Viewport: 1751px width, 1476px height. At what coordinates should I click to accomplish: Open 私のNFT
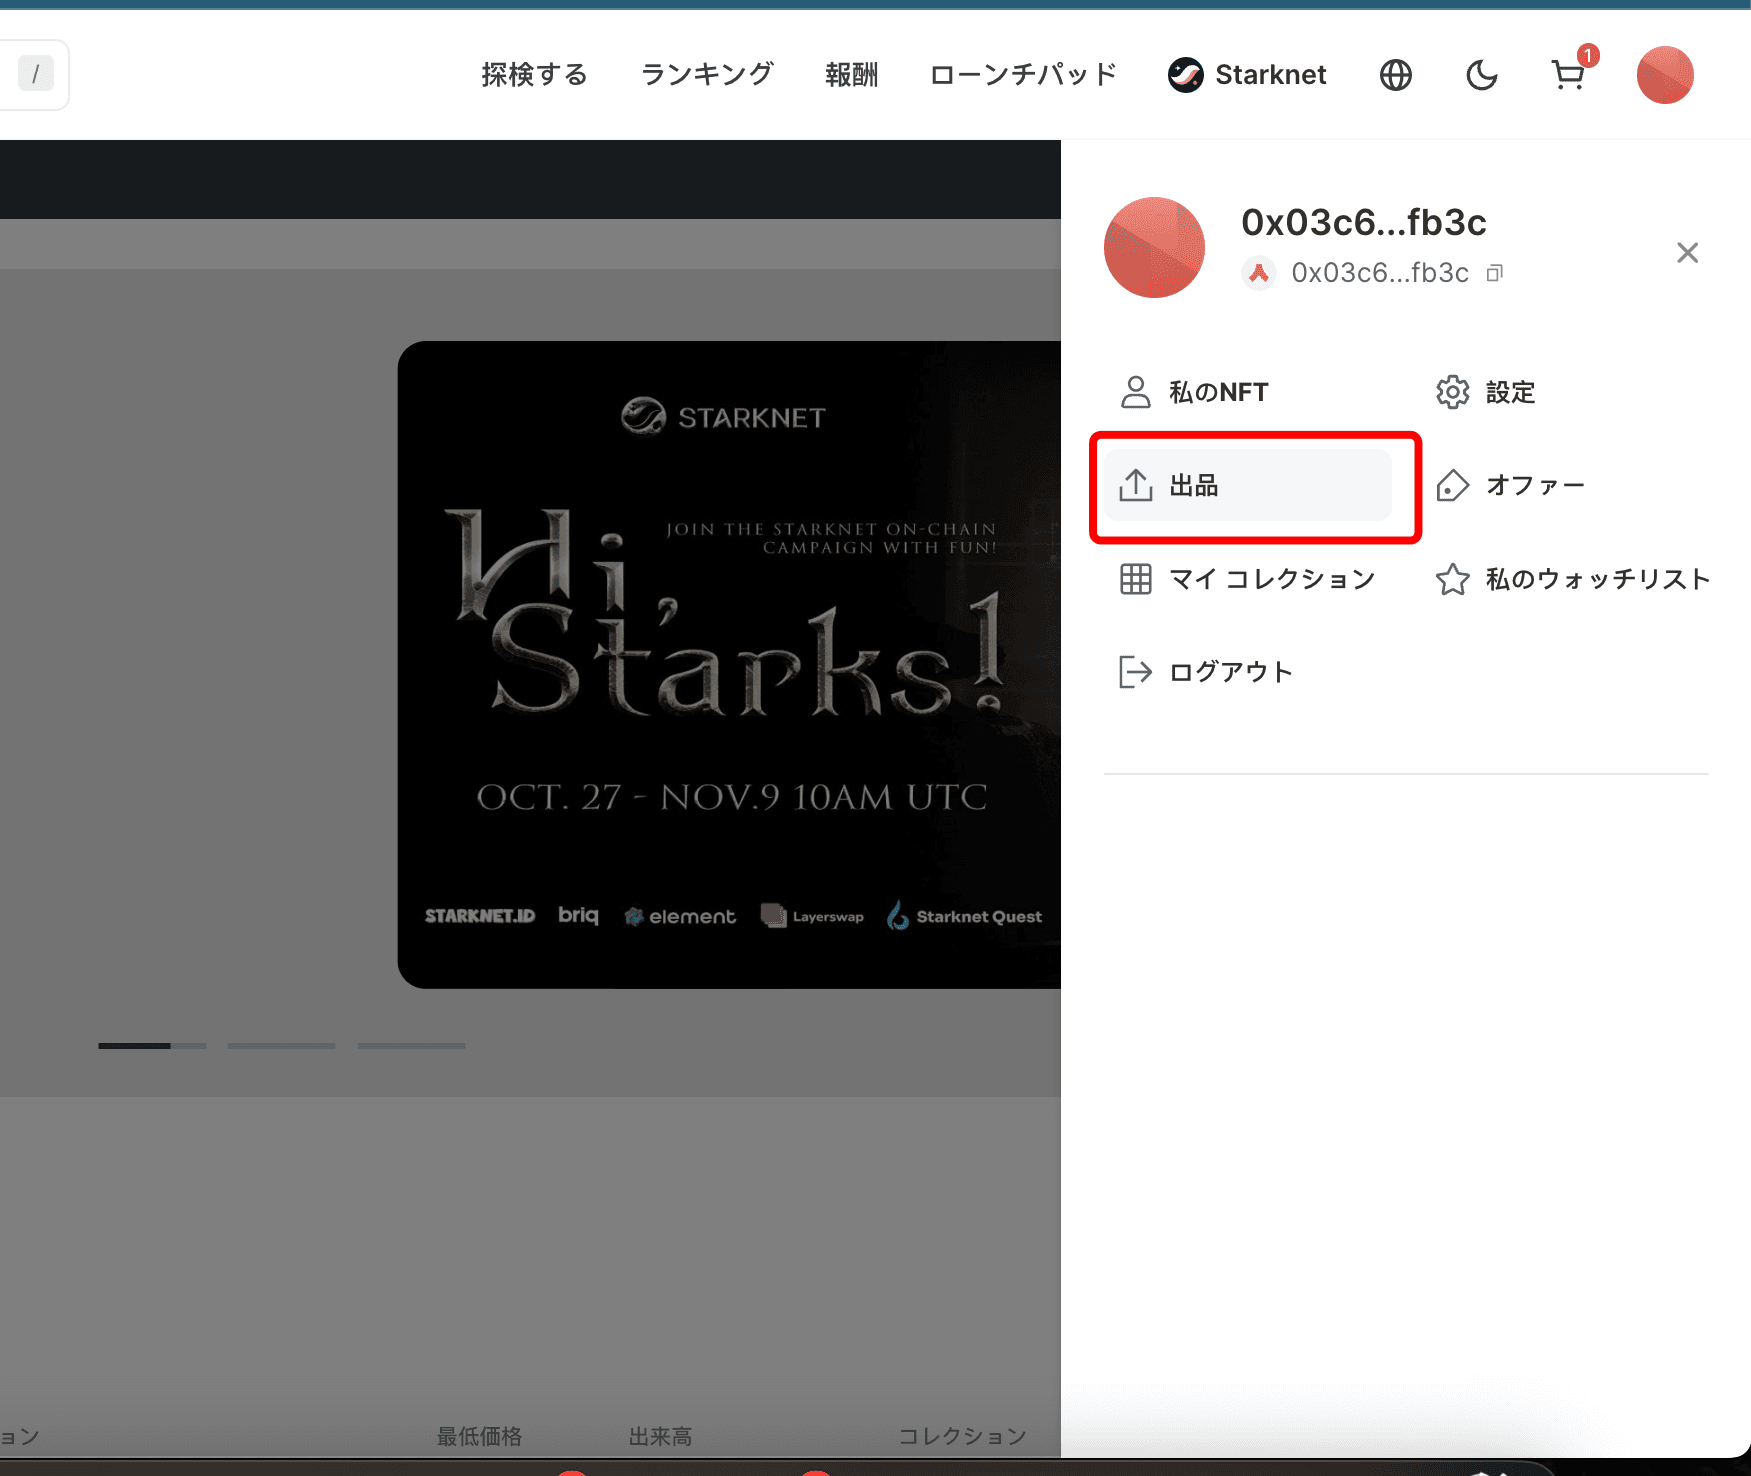(x=1194, y=392)
